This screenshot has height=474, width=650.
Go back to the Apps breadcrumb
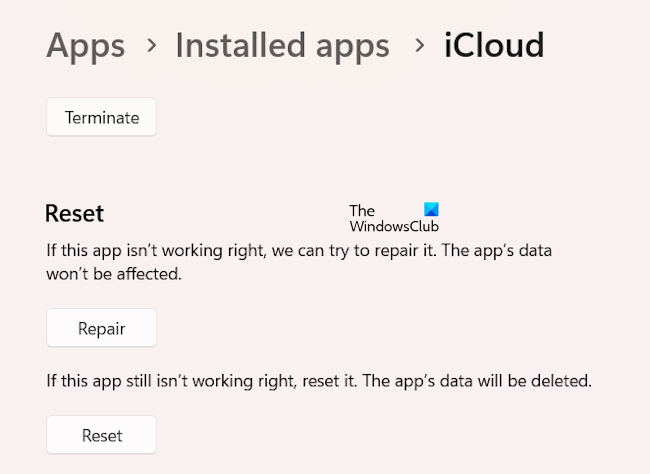(x=86, y=45)
